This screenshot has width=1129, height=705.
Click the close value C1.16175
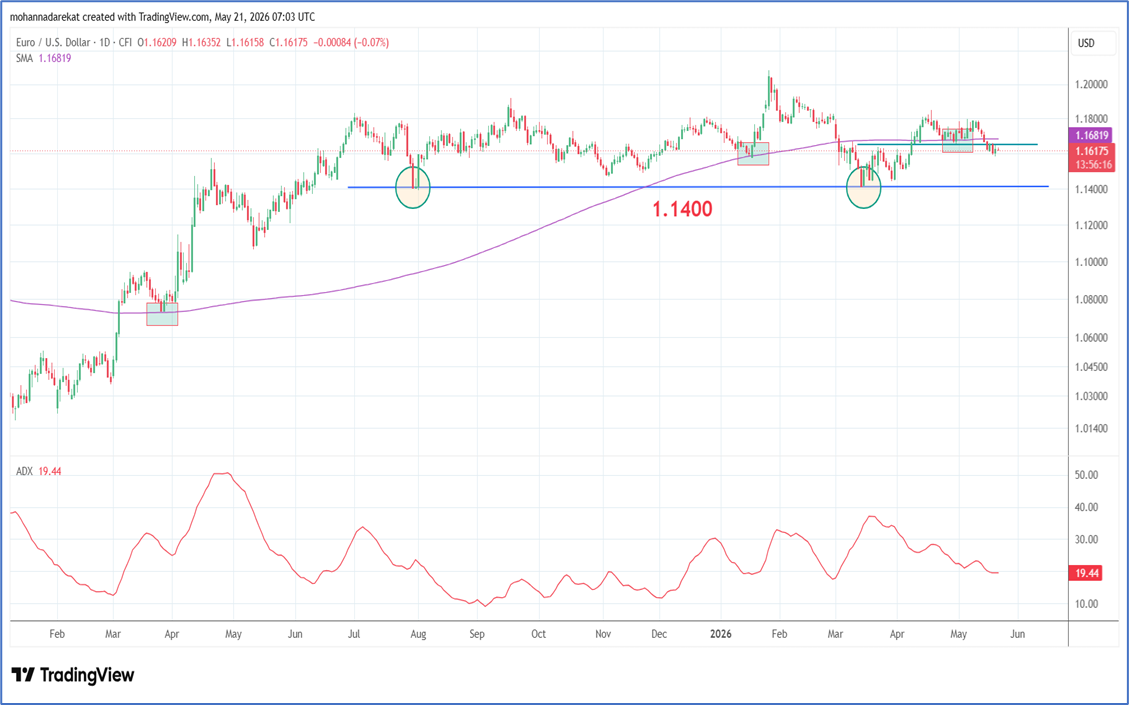click(289, 42)
